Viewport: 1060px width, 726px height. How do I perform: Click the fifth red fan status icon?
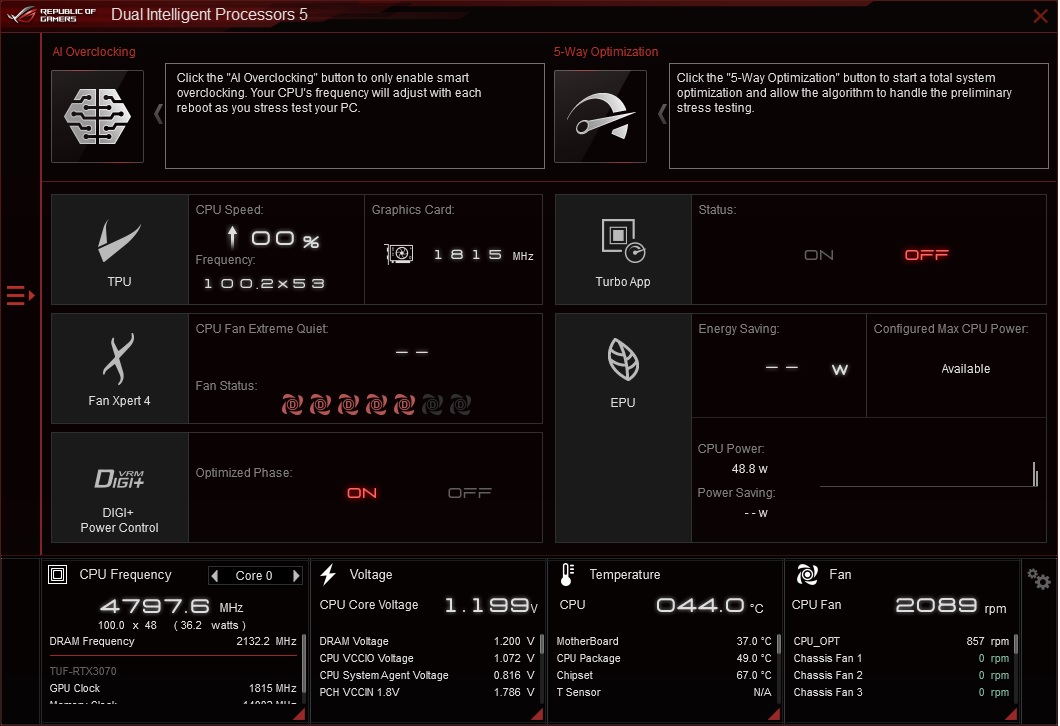(x=404, y=404)
